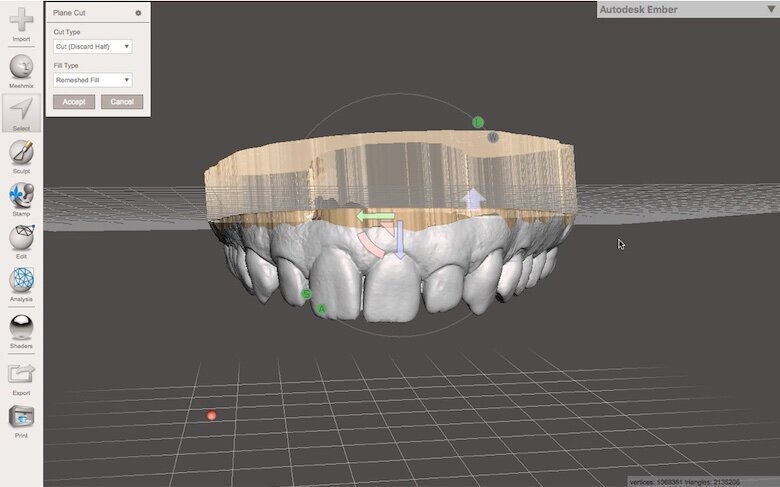Image resolution: width=780 pixels, height=487 pixels.
Task: Click the red pivot dot on grid
Action: tap(211, 415)
